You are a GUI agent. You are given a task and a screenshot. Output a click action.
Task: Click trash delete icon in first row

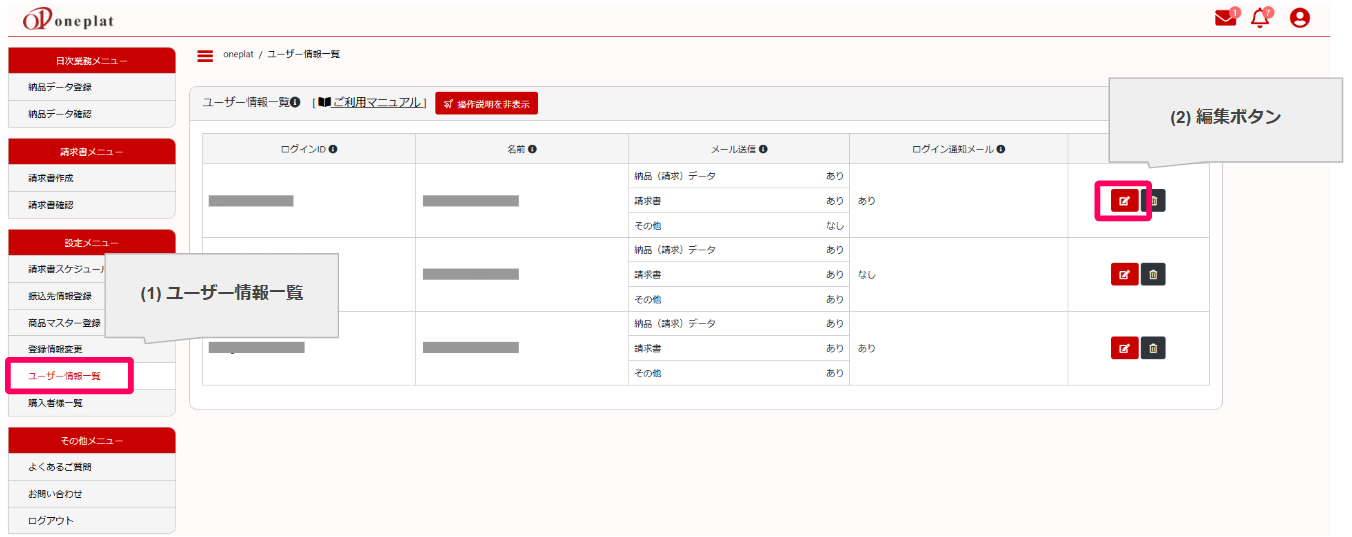click(x=1153, y=201)
